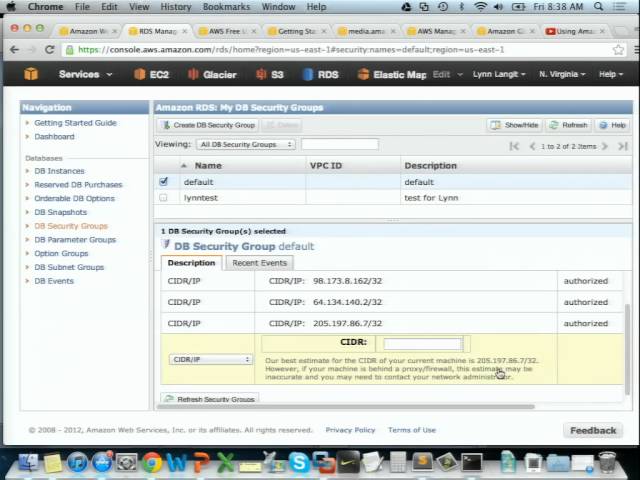Switch to the Recent Events tab
This screenshot has width=640, height=480.
coord(260,263)
